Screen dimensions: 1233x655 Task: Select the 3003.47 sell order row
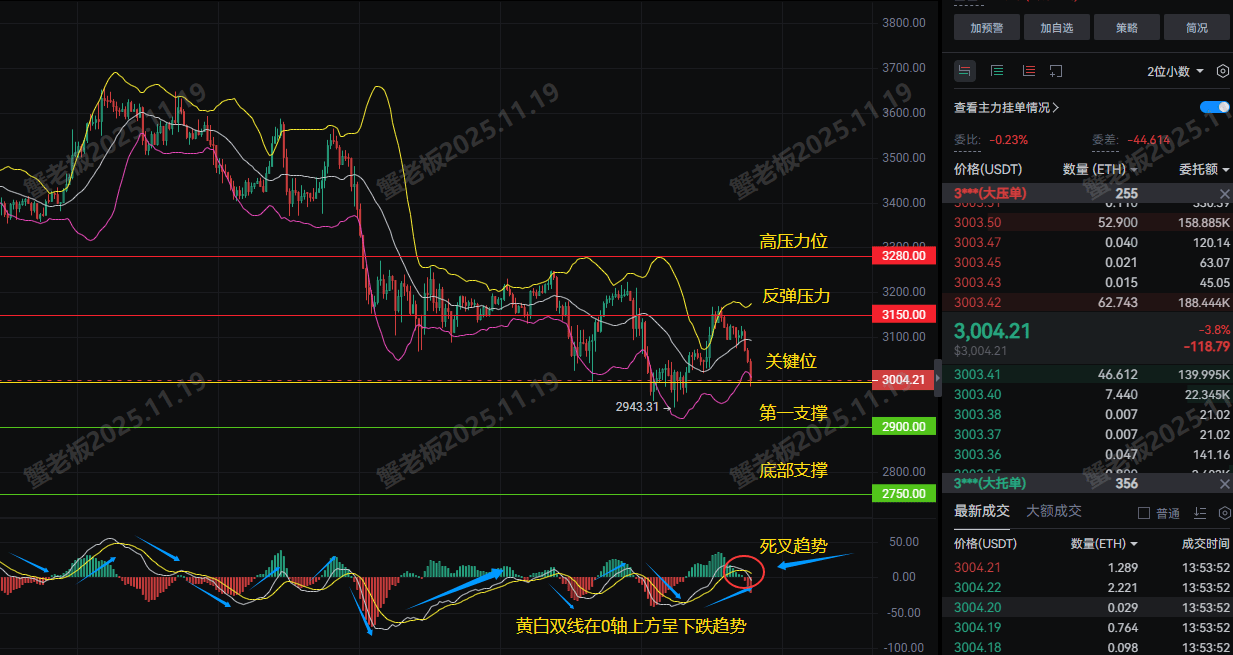coord(1087,242)
